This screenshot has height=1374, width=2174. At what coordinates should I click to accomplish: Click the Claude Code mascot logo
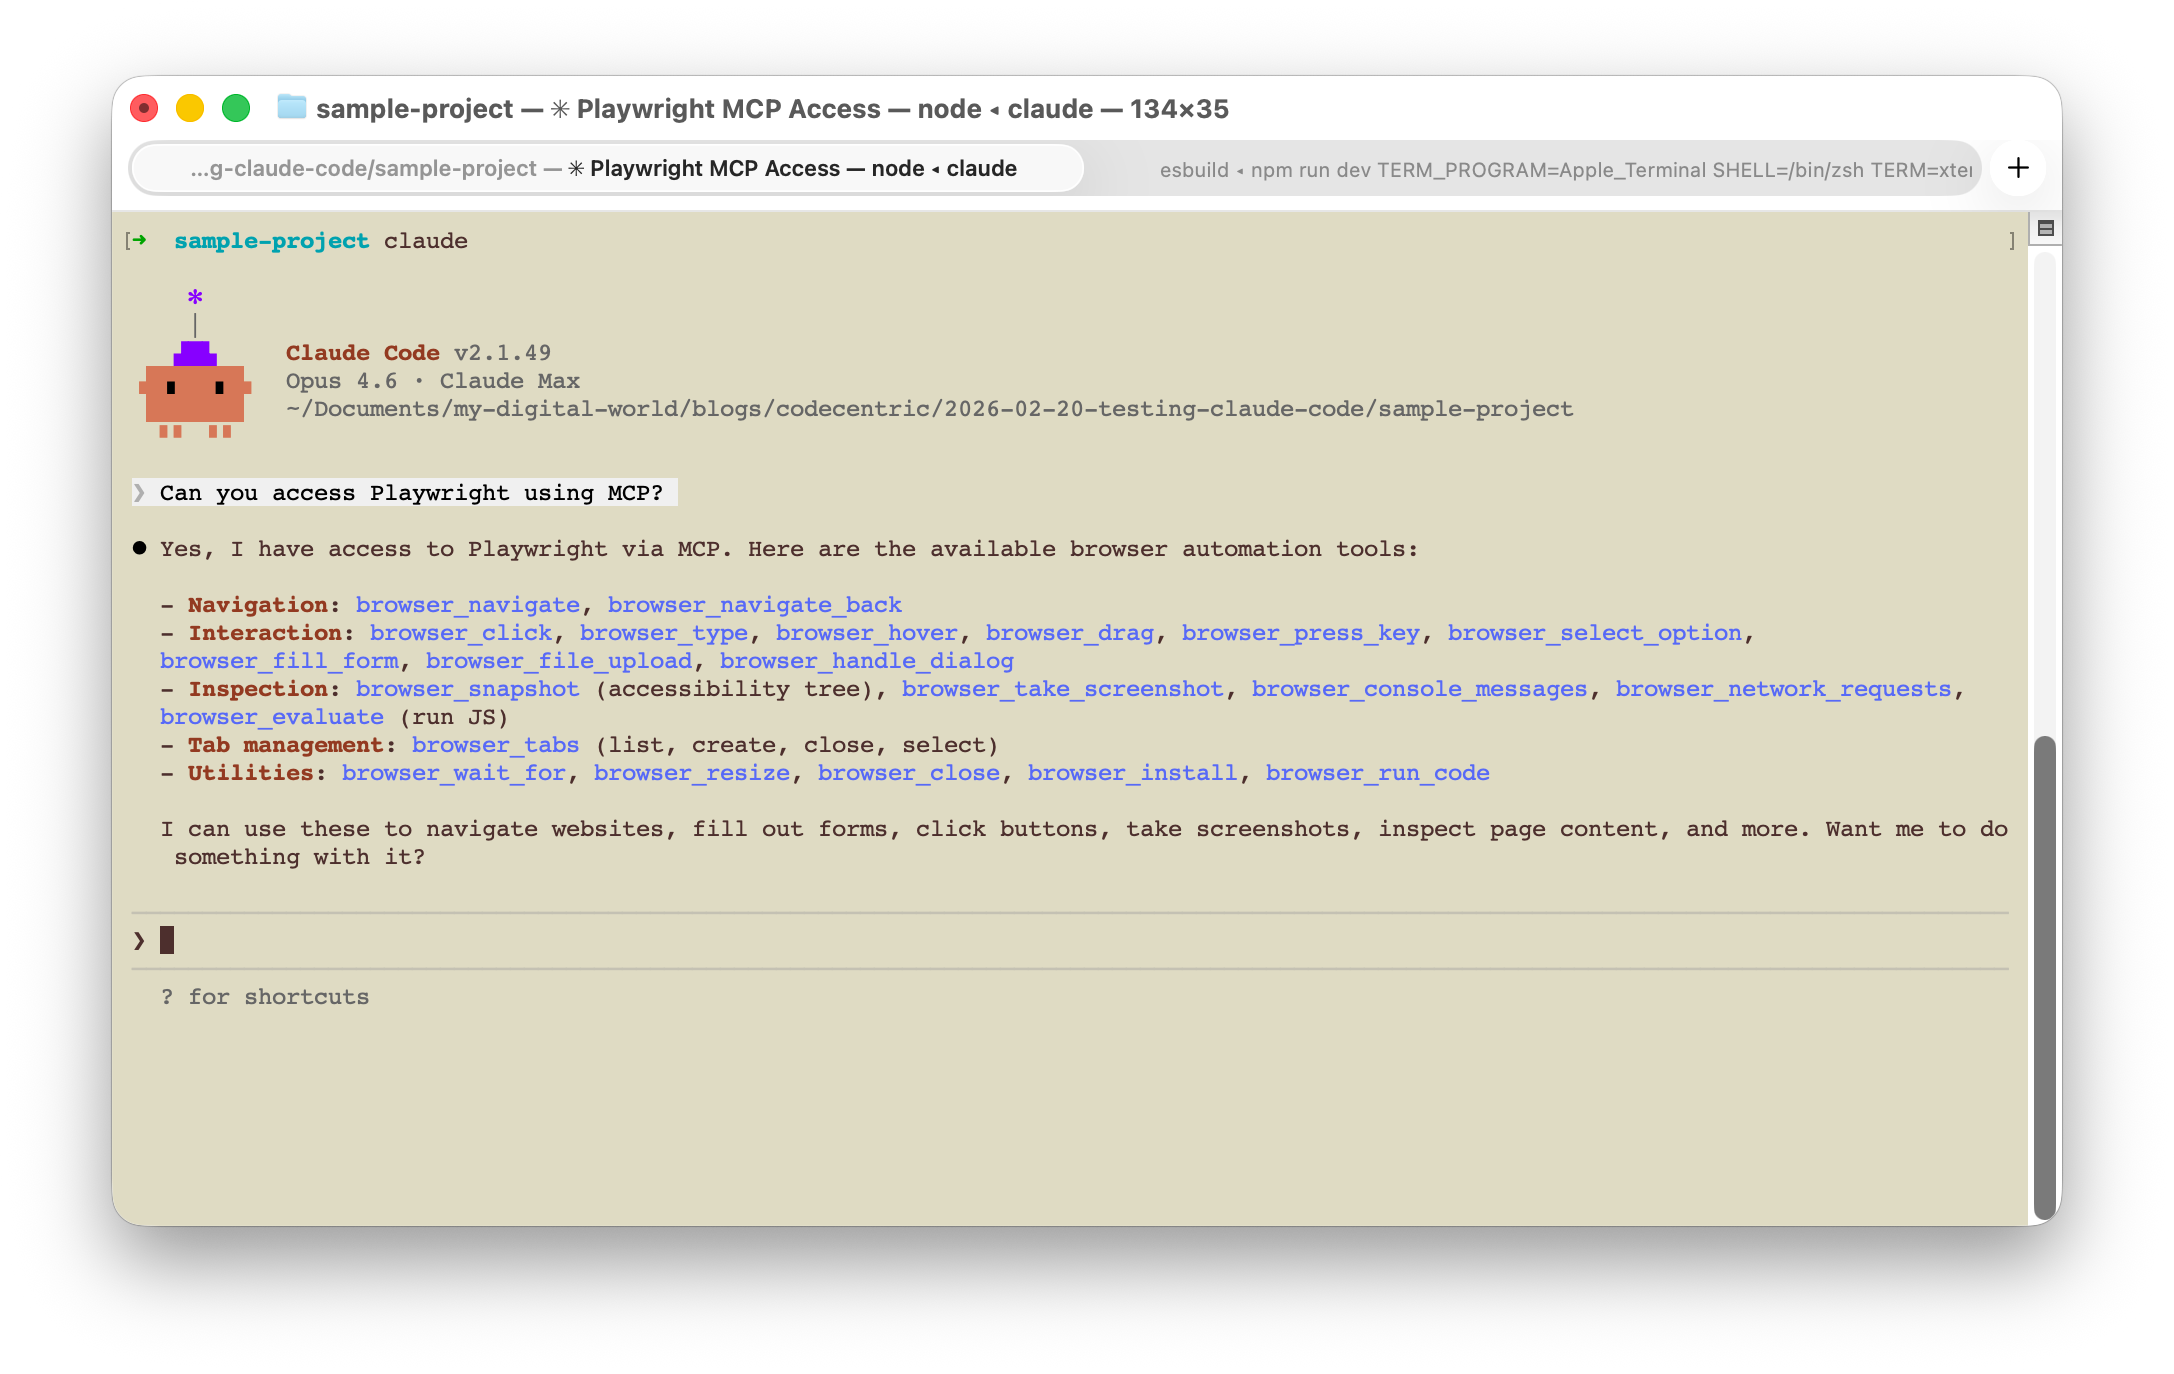pos(195,393)
